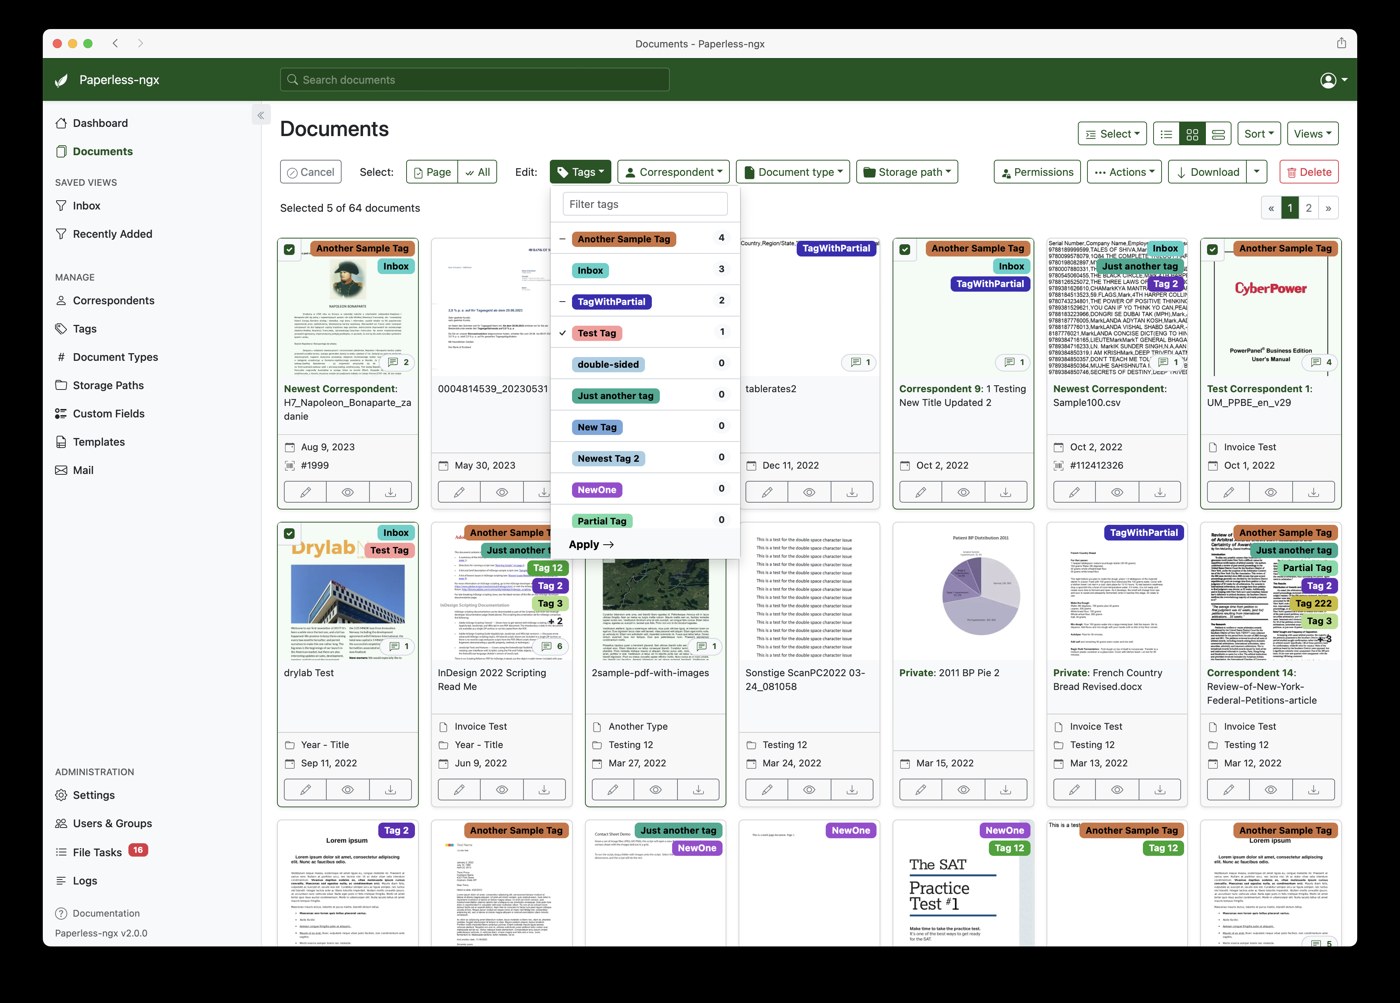Switch to large cards view icon
This screenshot has height=1003, width=1400.
[1218, 134]
